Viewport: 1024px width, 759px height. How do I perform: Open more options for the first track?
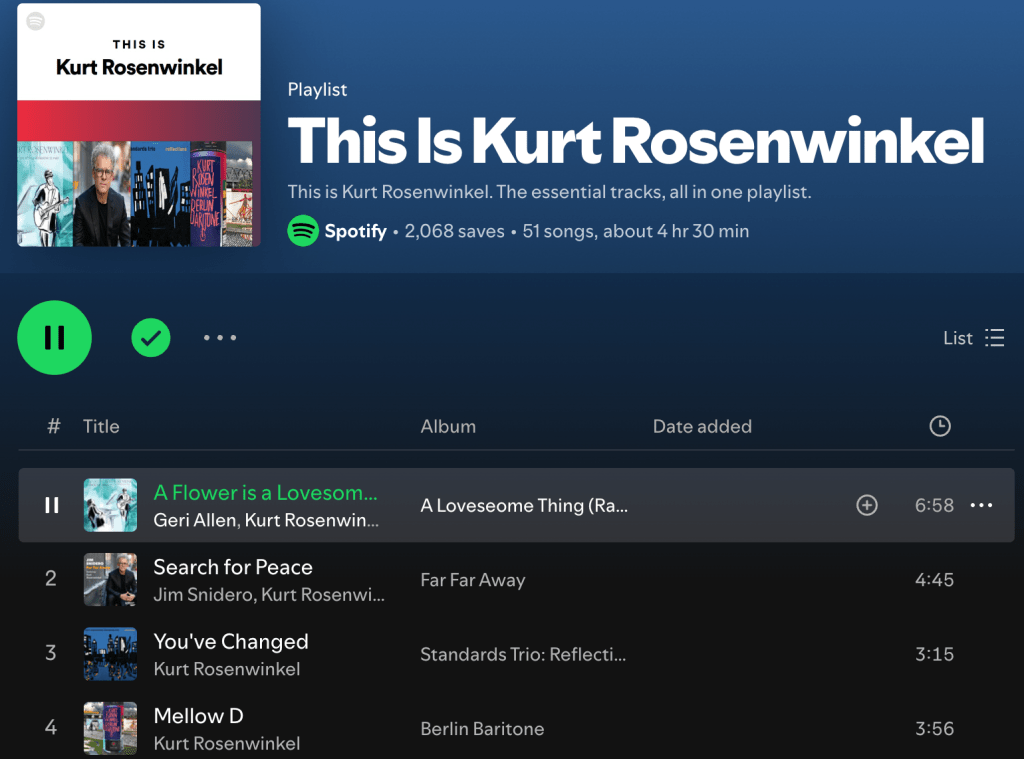981,505
